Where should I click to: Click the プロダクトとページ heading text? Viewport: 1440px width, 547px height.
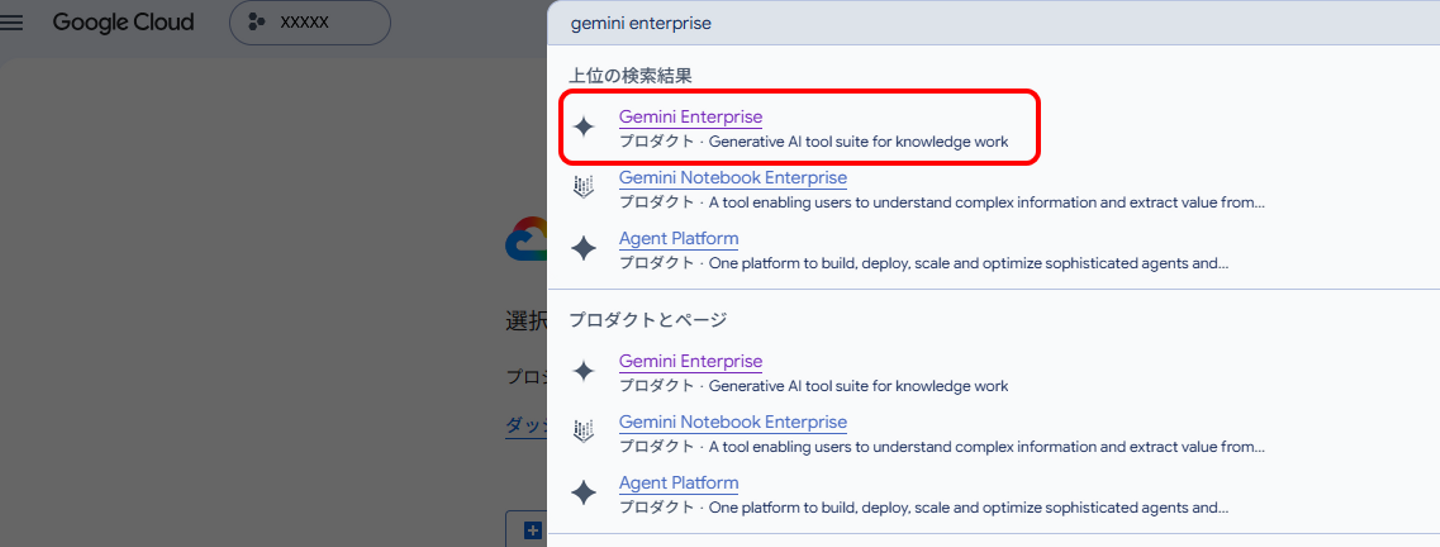click(648, 320)
